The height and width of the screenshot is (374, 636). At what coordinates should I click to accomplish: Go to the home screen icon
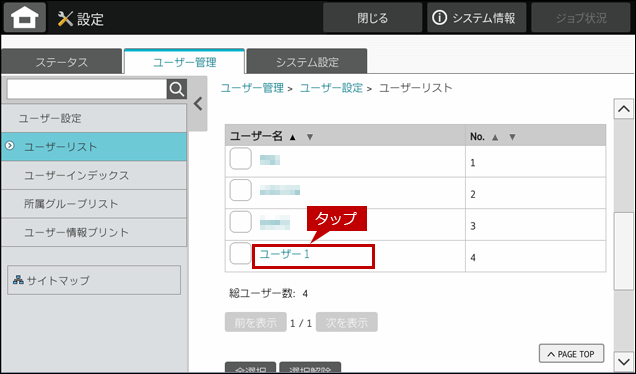coord(25,17)
